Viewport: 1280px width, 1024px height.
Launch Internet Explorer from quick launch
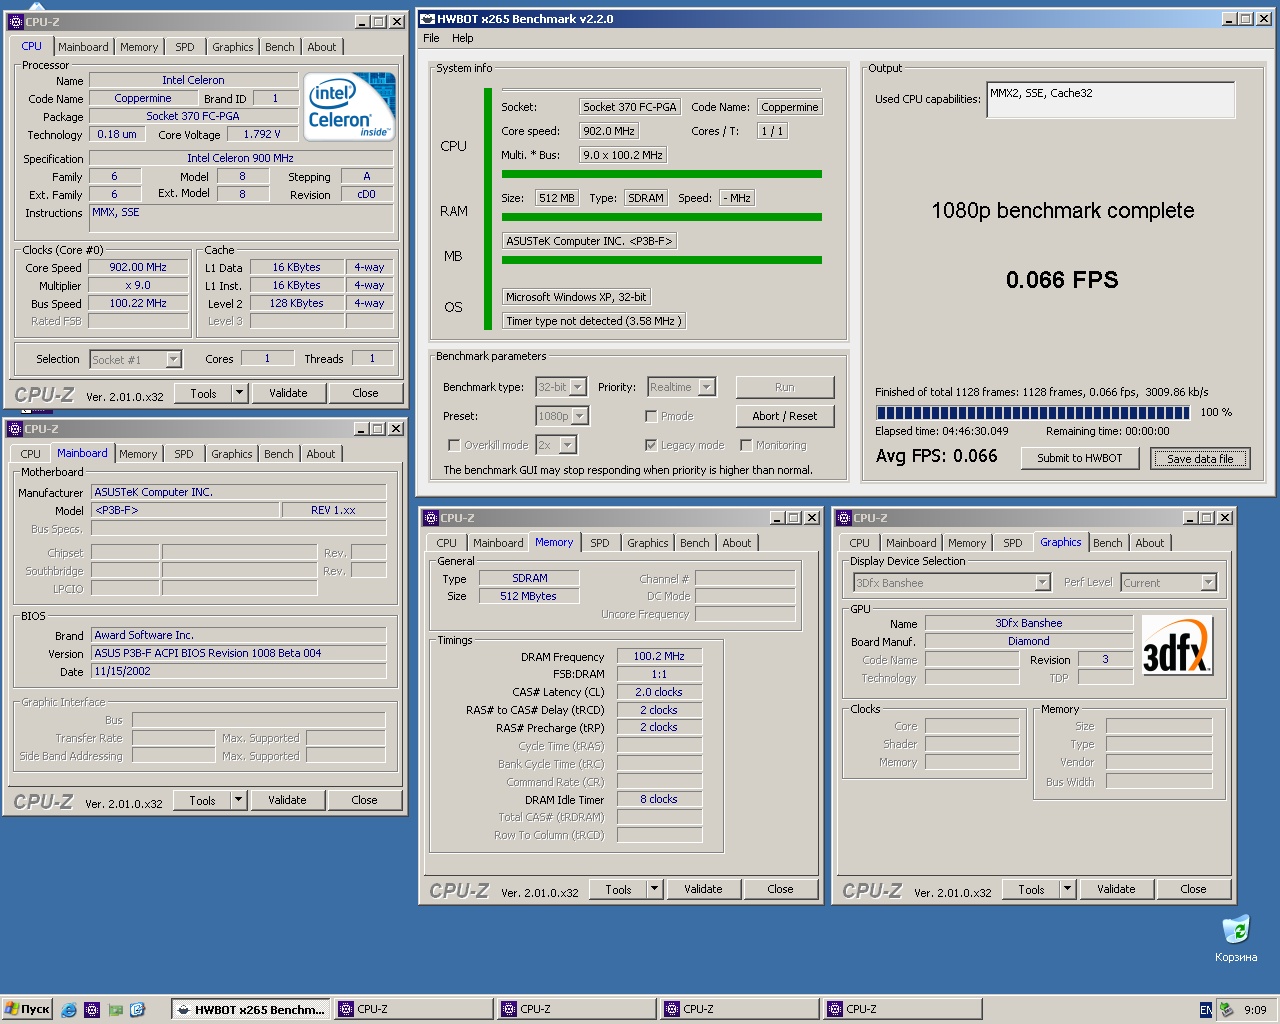pos(69,1010)
